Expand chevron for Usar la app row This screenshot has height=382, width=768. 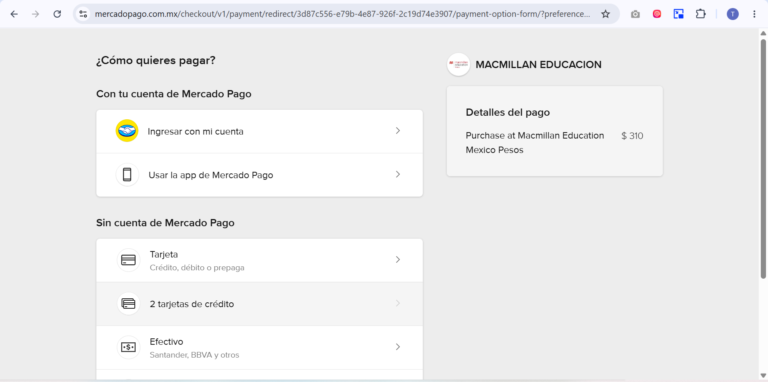click(398, 174)
